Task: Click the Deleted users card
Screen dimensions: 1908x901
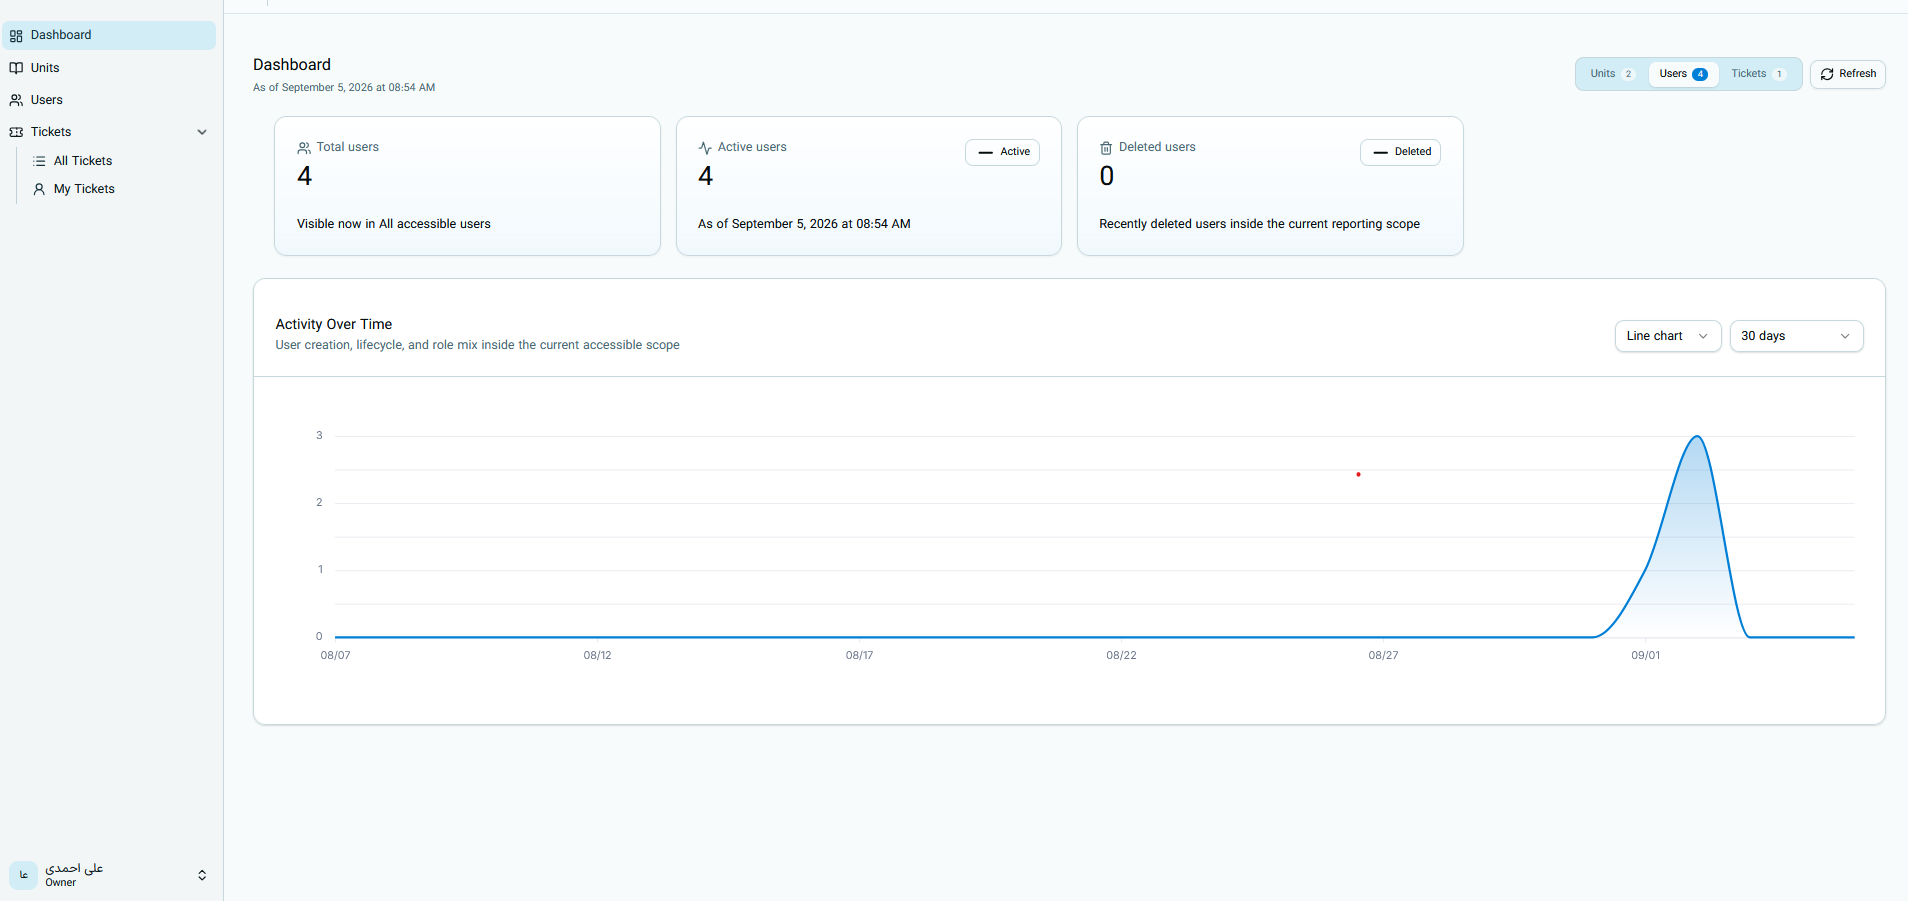Action: 1270,186
